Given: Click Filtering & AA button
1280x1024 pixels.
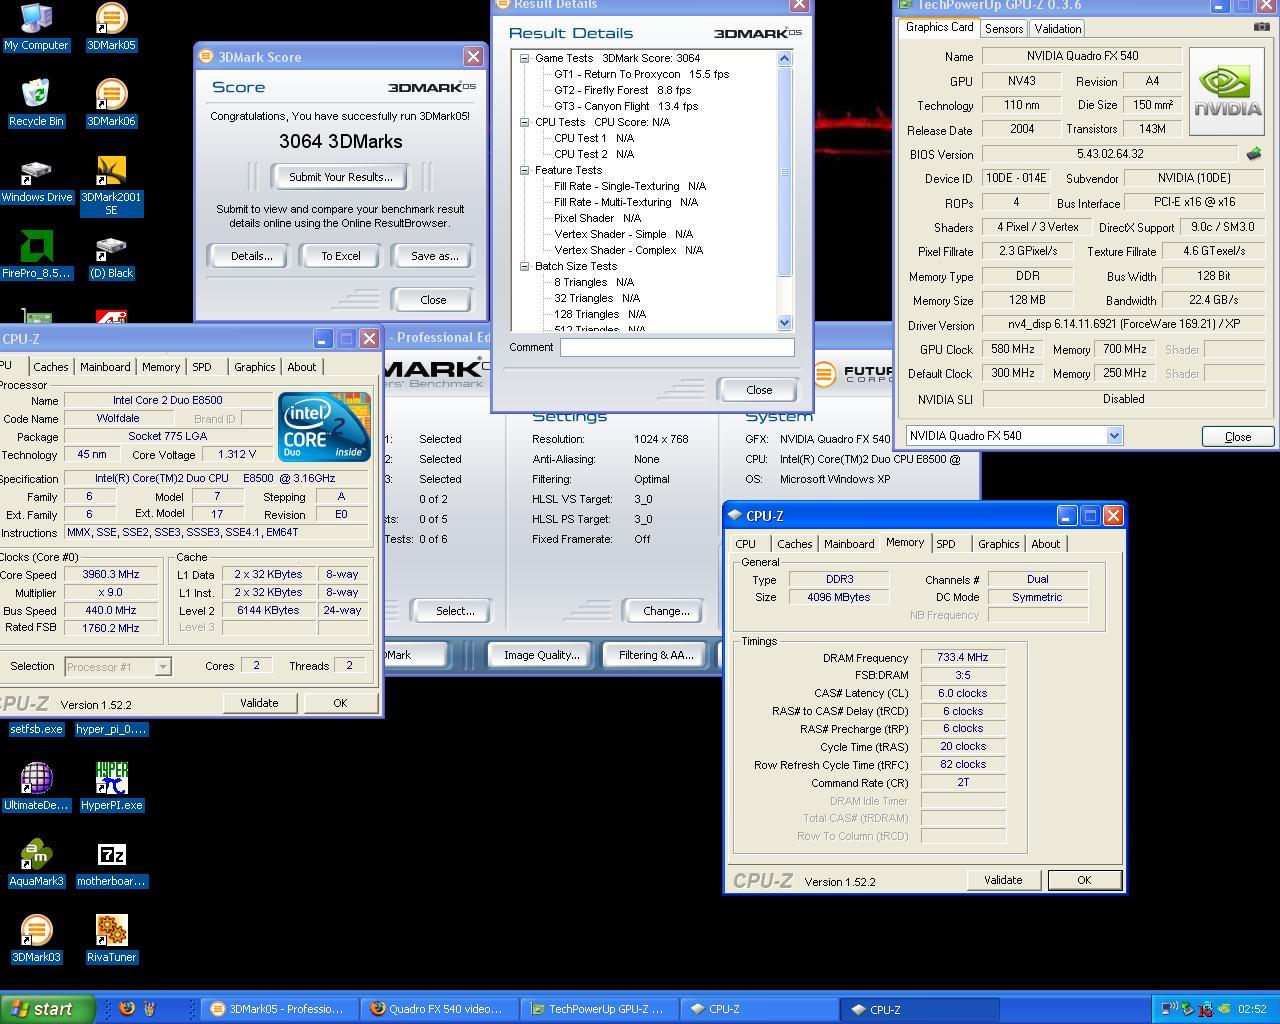Looking at the screenshot, I should 656,655.
